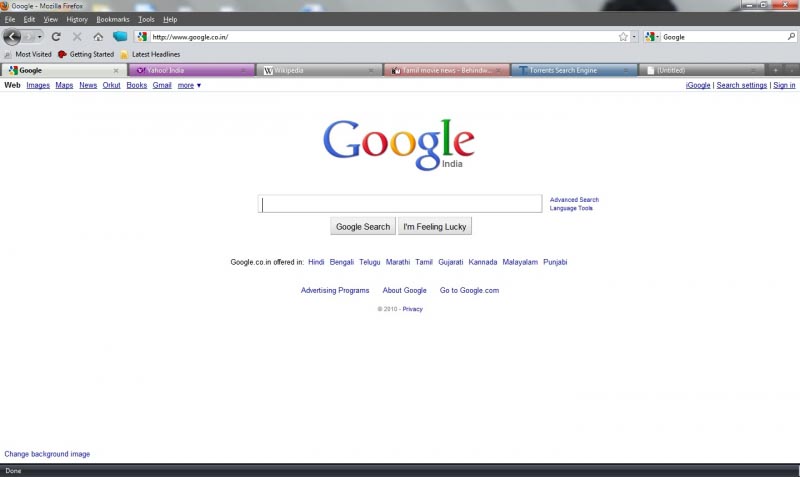Screen dimensions: 800x477
Task: Open the Tools menu
Action: tap(146, 19)
